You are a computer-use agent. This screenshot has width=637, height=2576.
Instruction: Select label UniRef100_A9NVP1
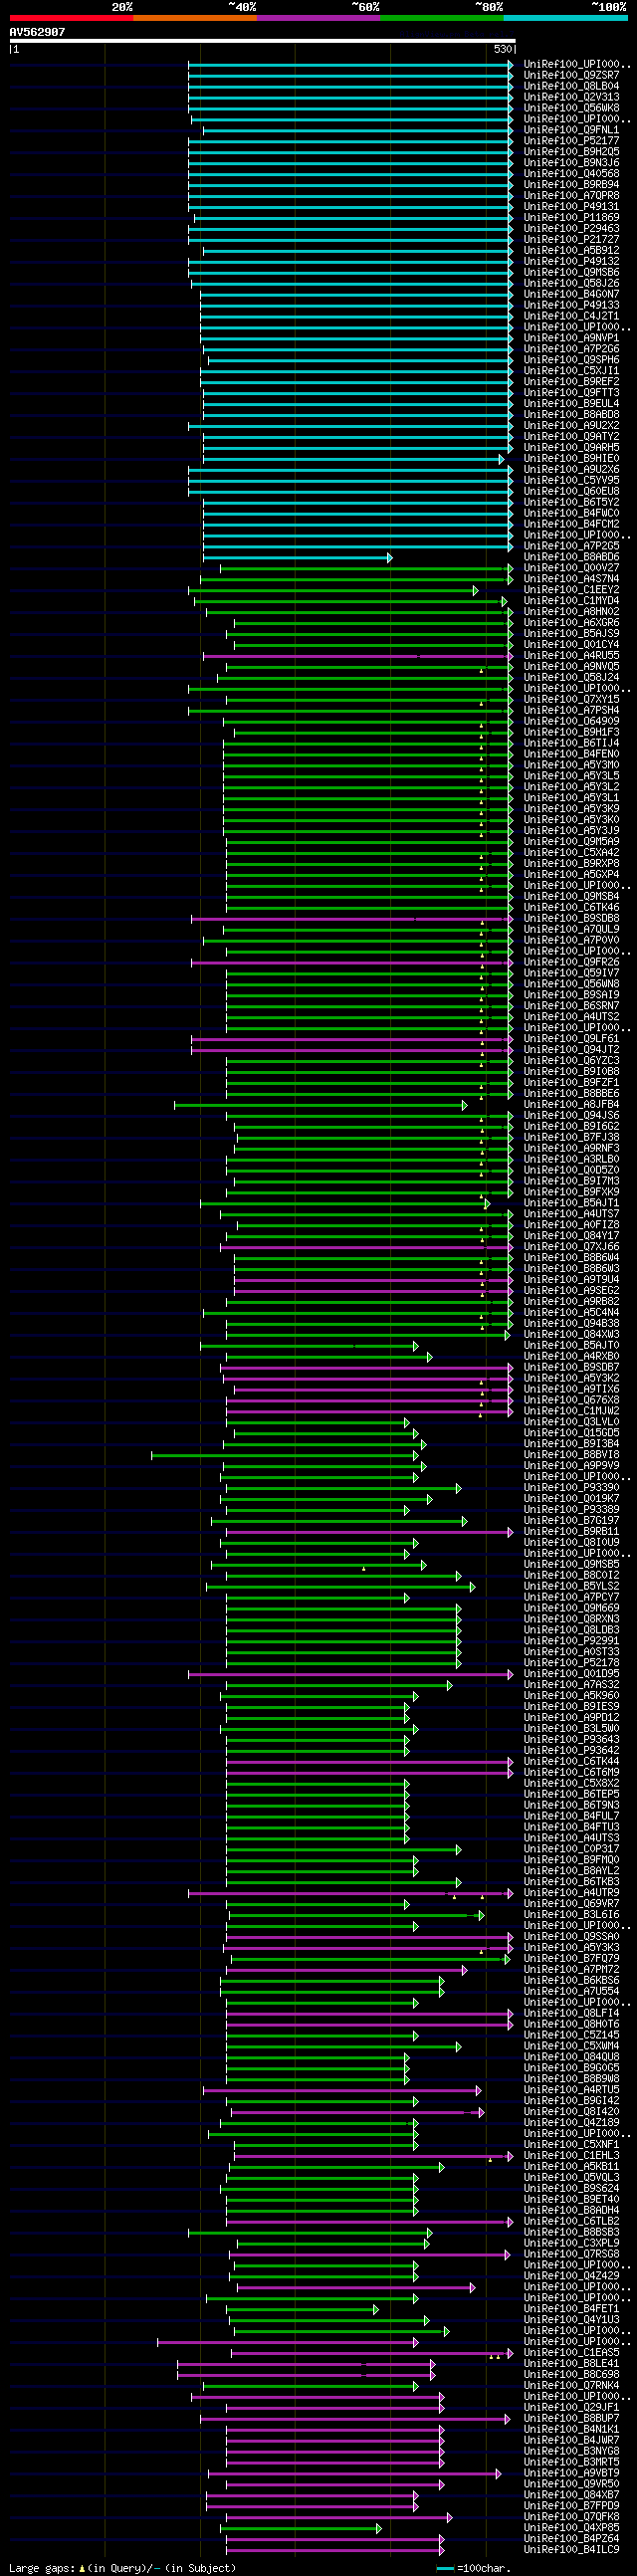tap(571, 338)
